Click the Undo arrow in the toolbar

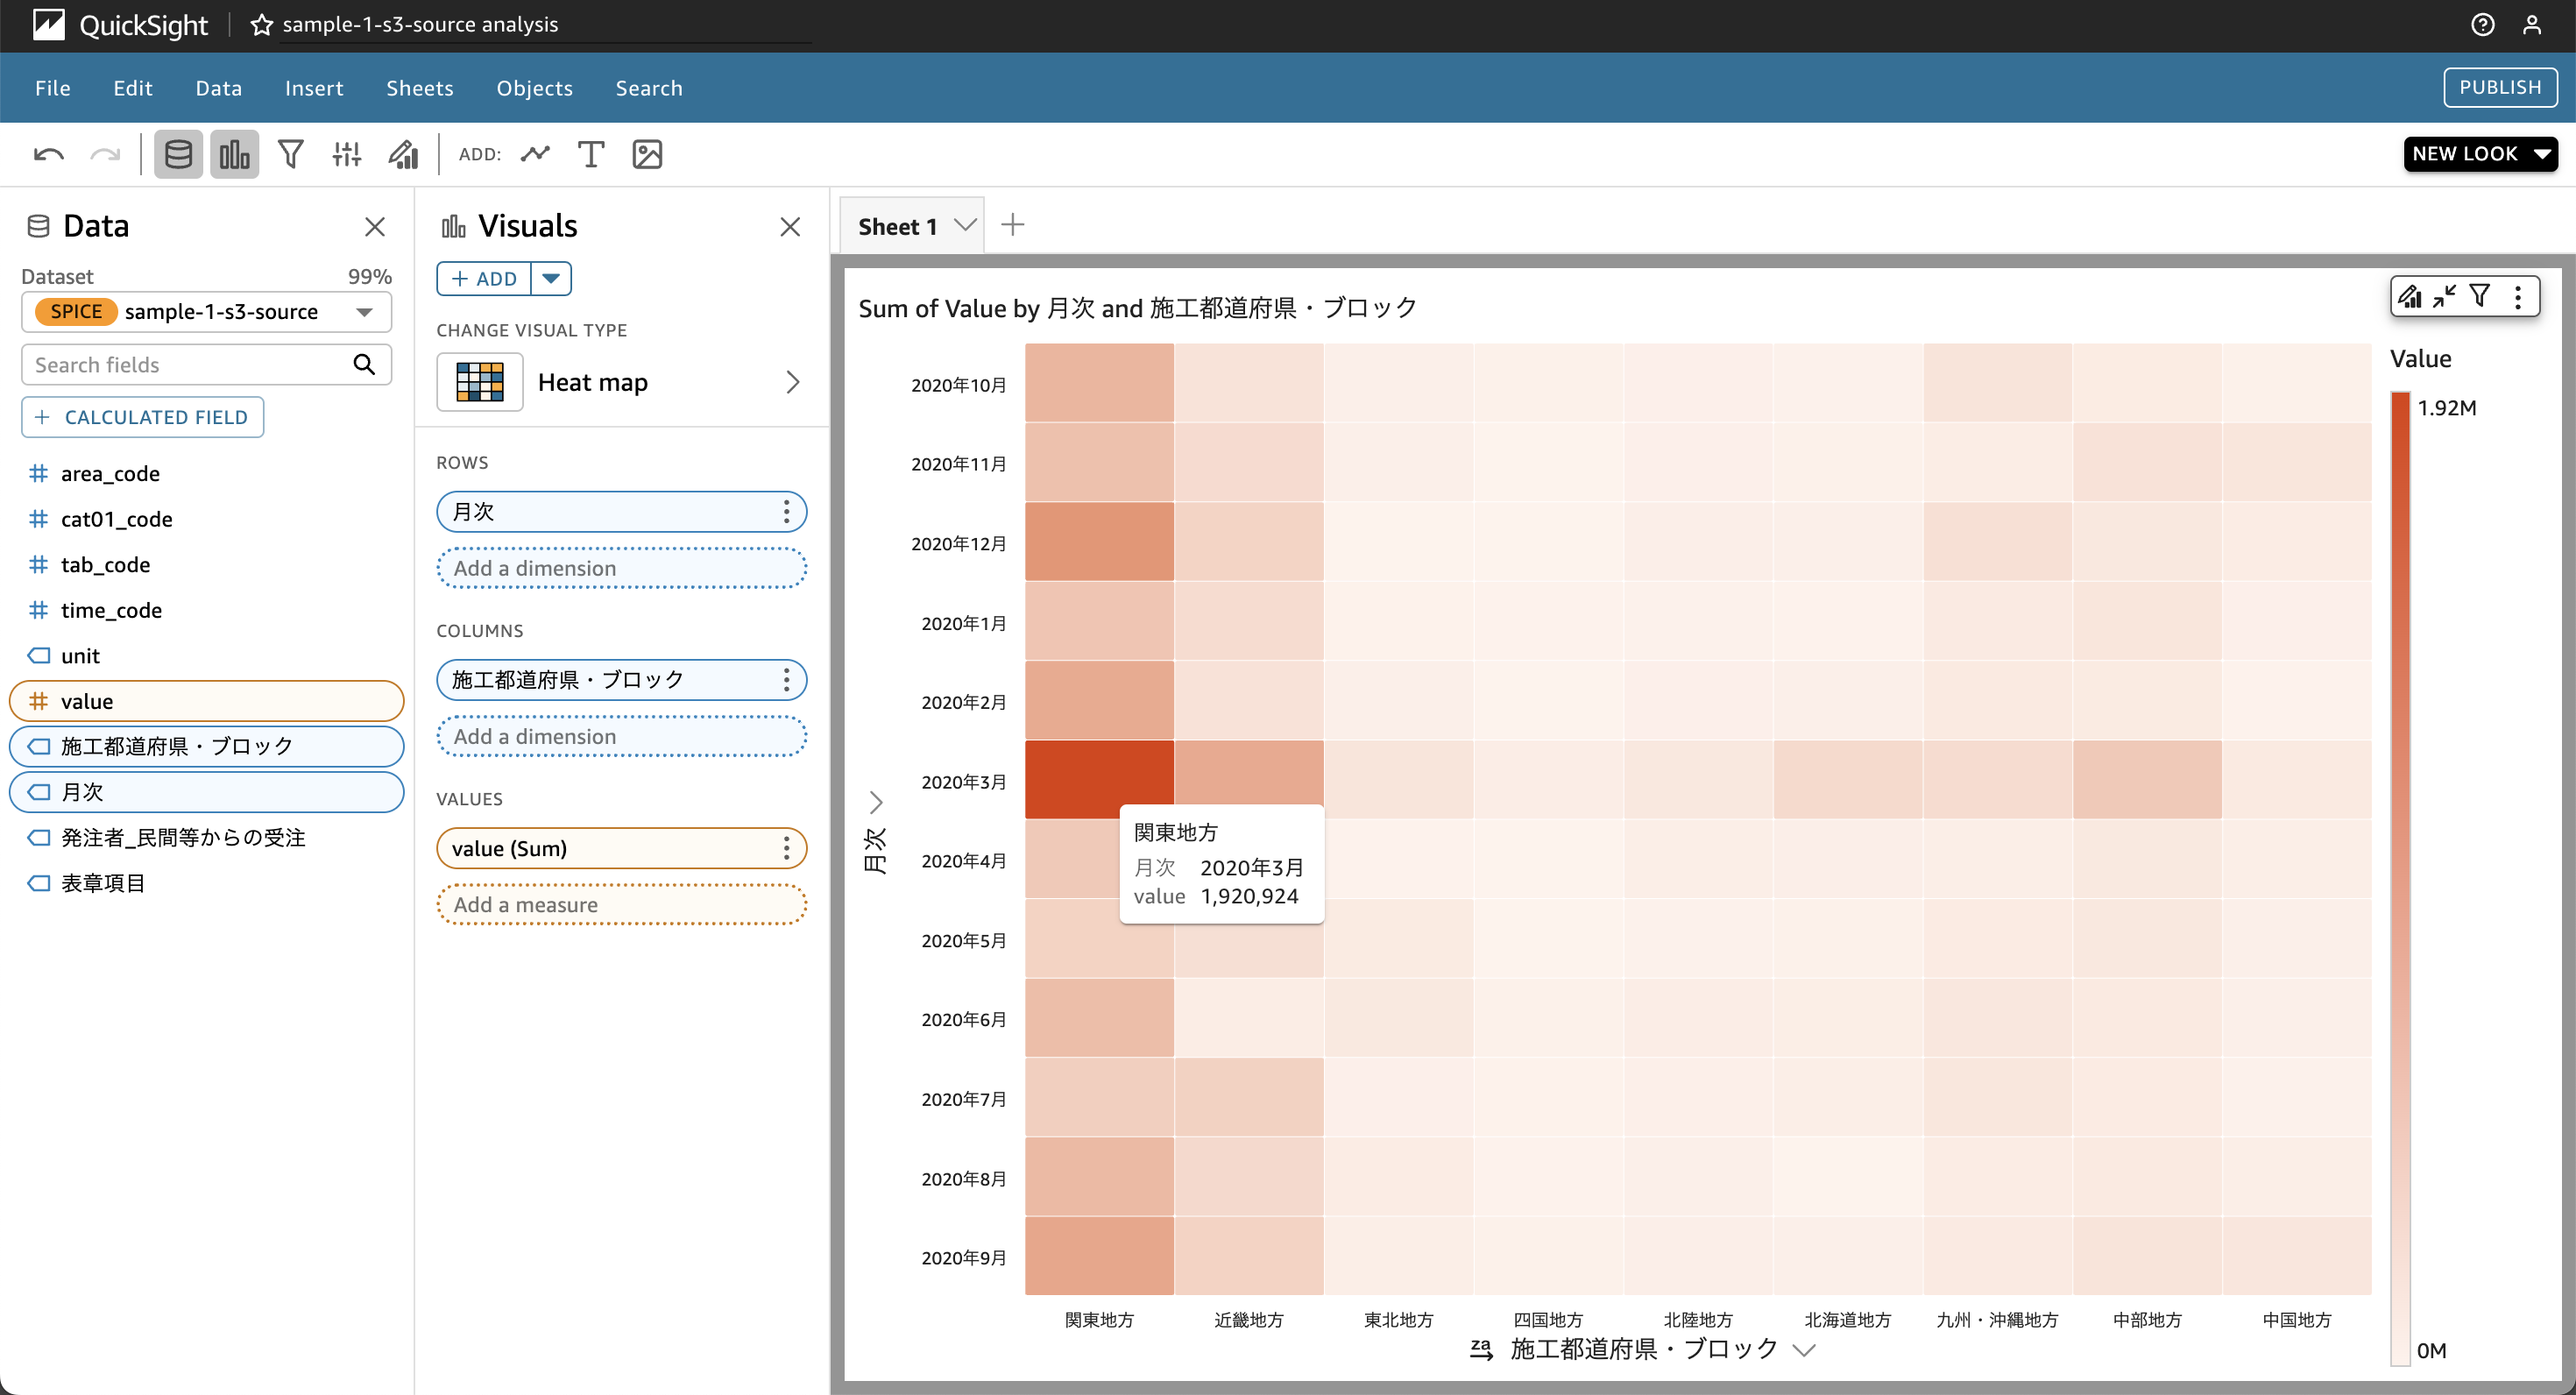[x=48, y=154]
